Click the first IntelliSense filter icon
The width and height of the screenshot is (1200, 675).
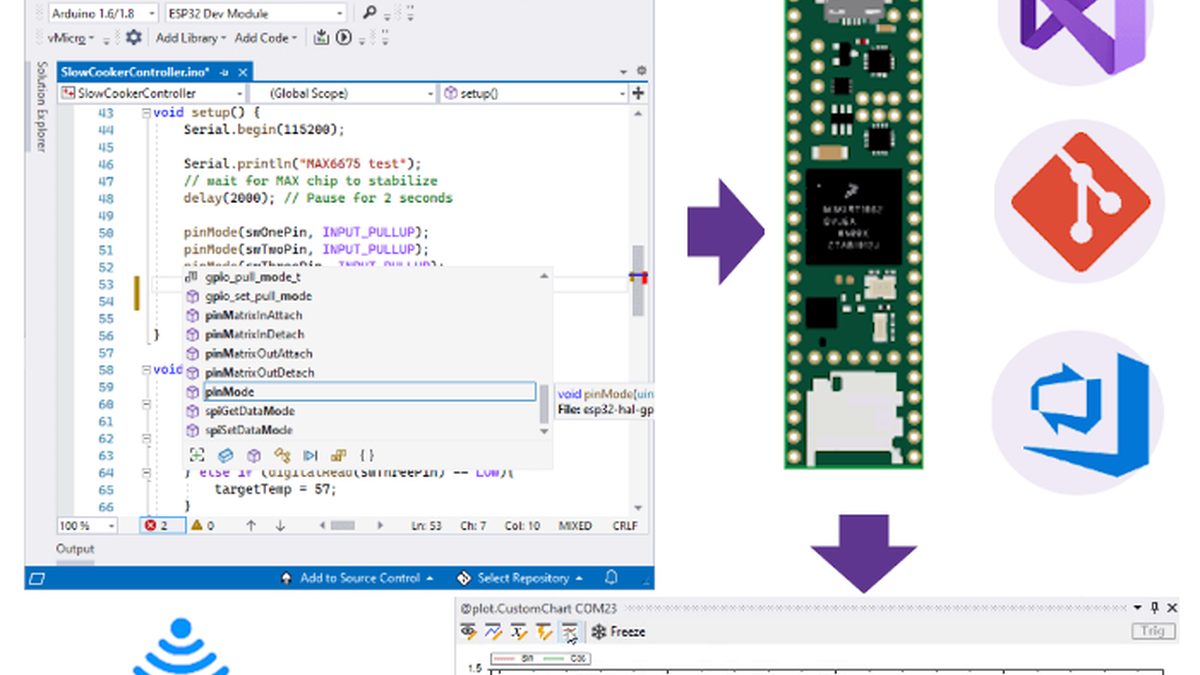point(197,455)
